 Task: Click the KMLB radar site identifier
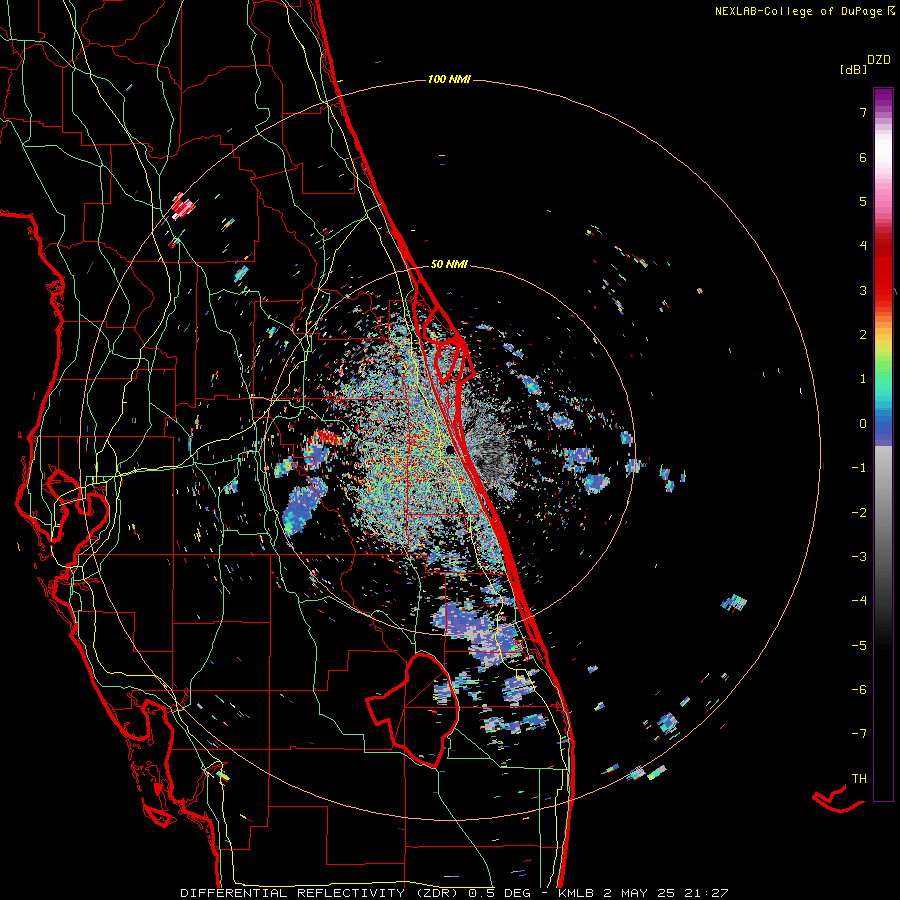coord(576,893)
